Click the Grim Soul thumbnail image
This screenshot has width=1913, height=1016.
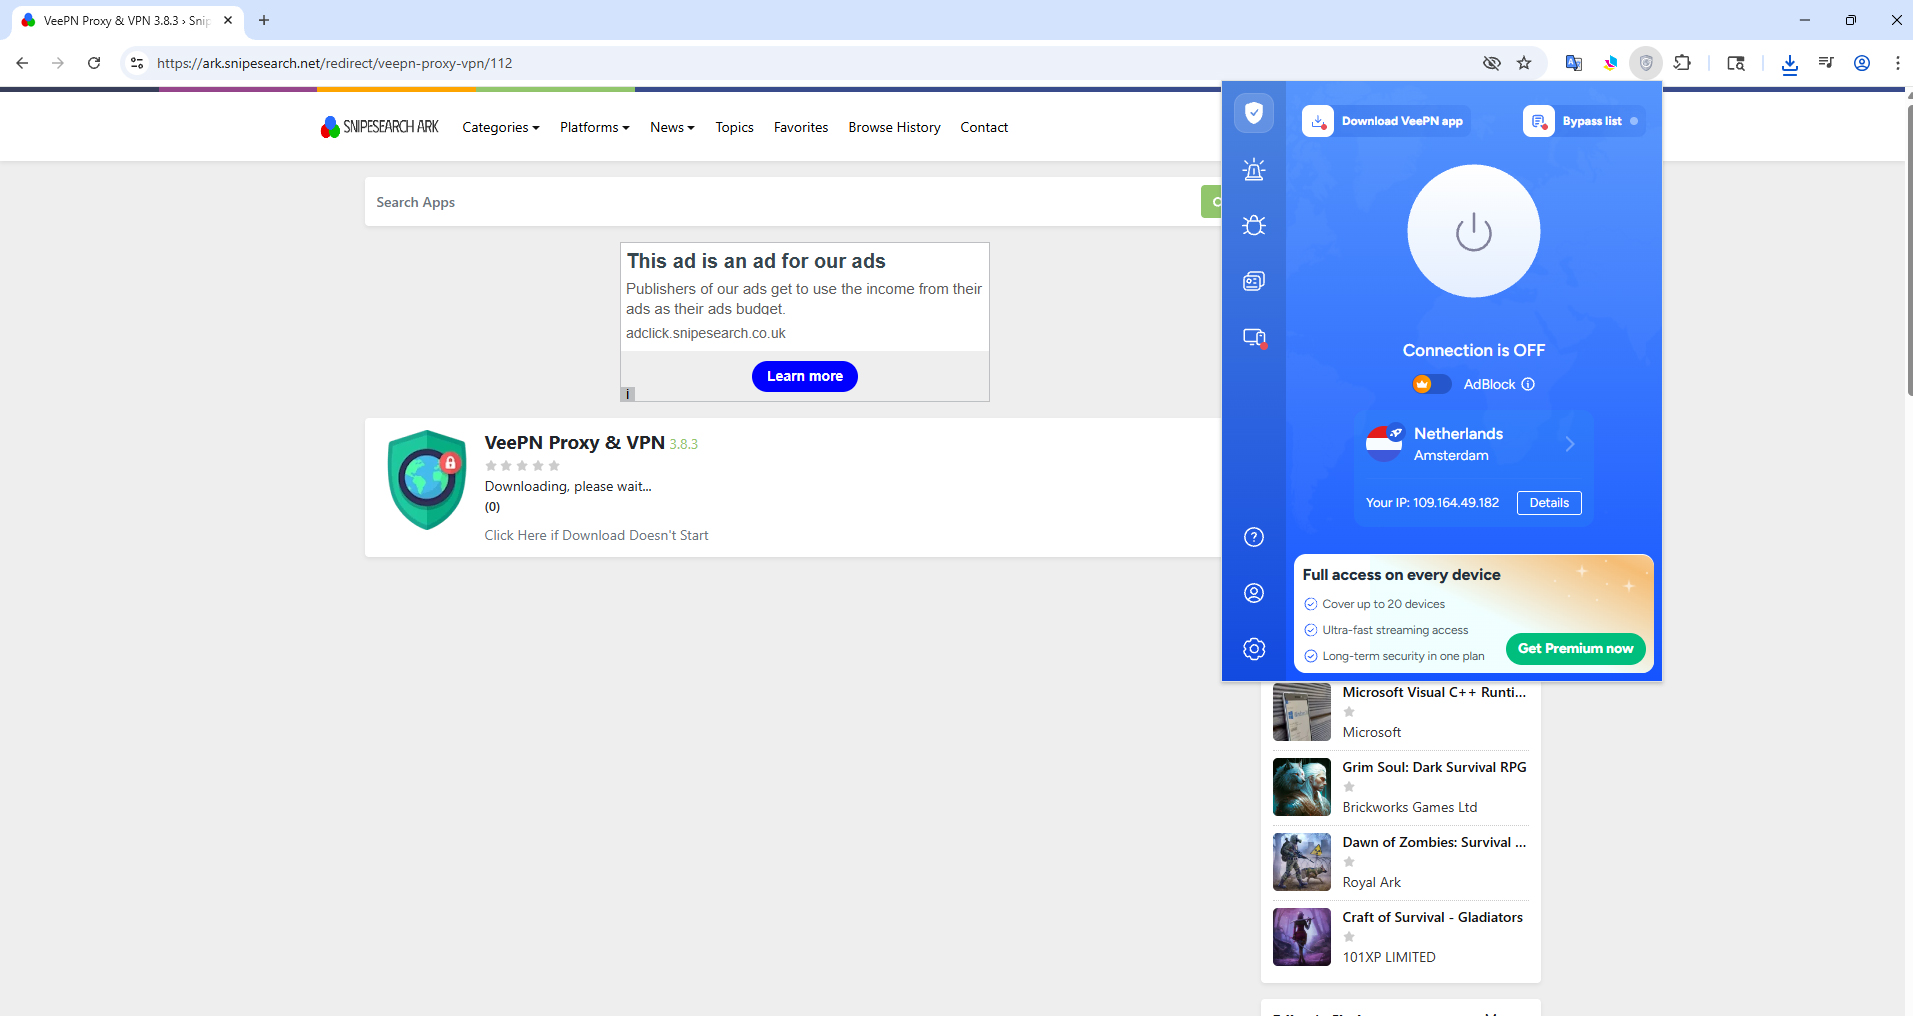pyautogui.click(x=1302, y=787)
